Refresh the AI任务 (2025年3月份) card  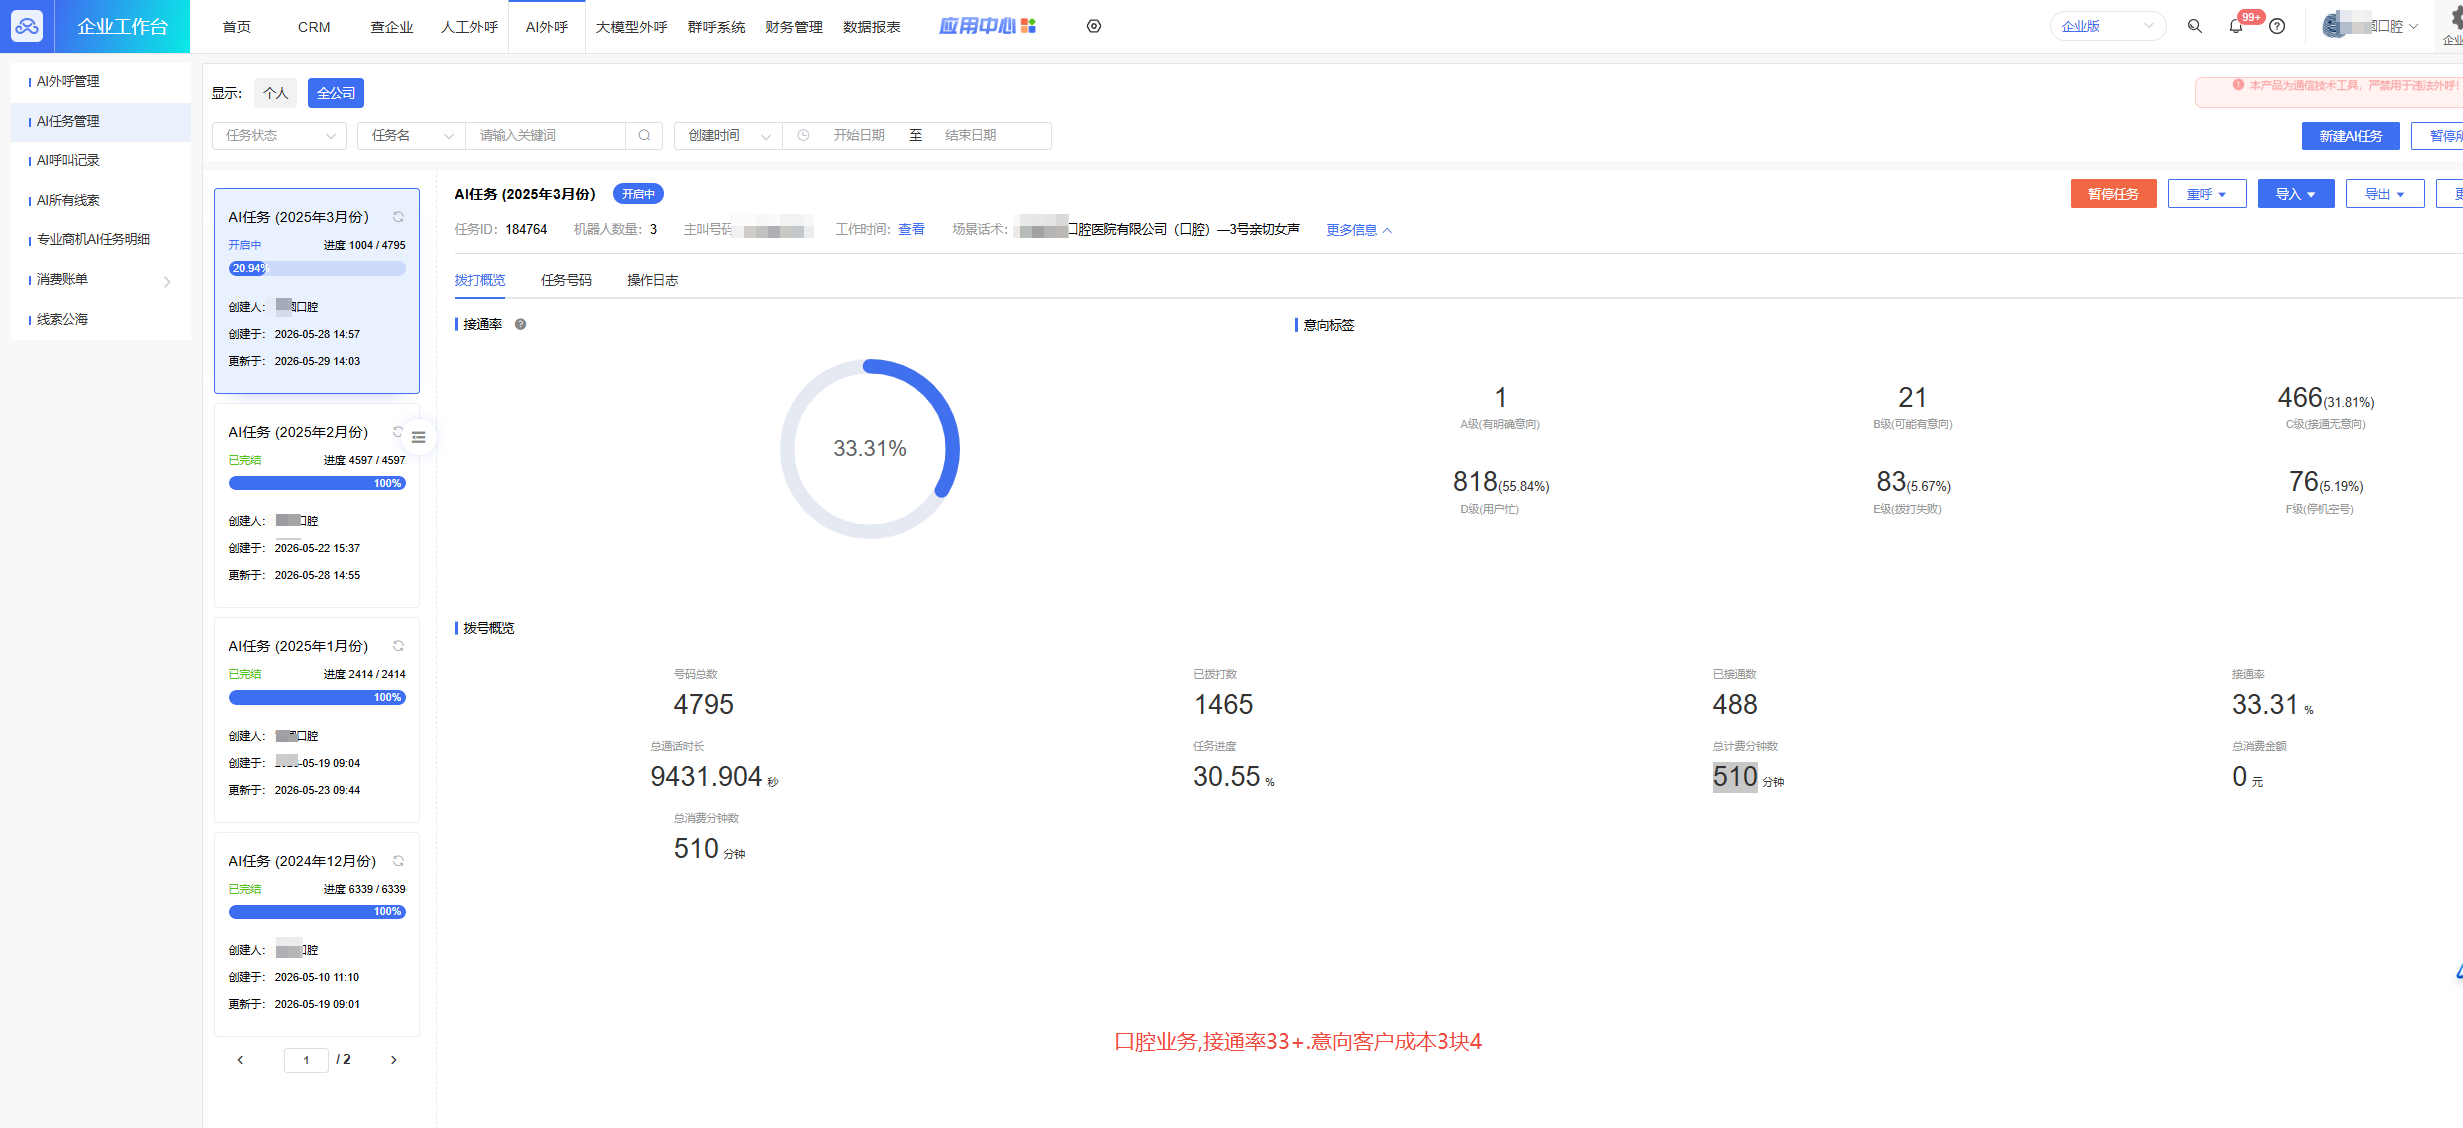point(398,217)
